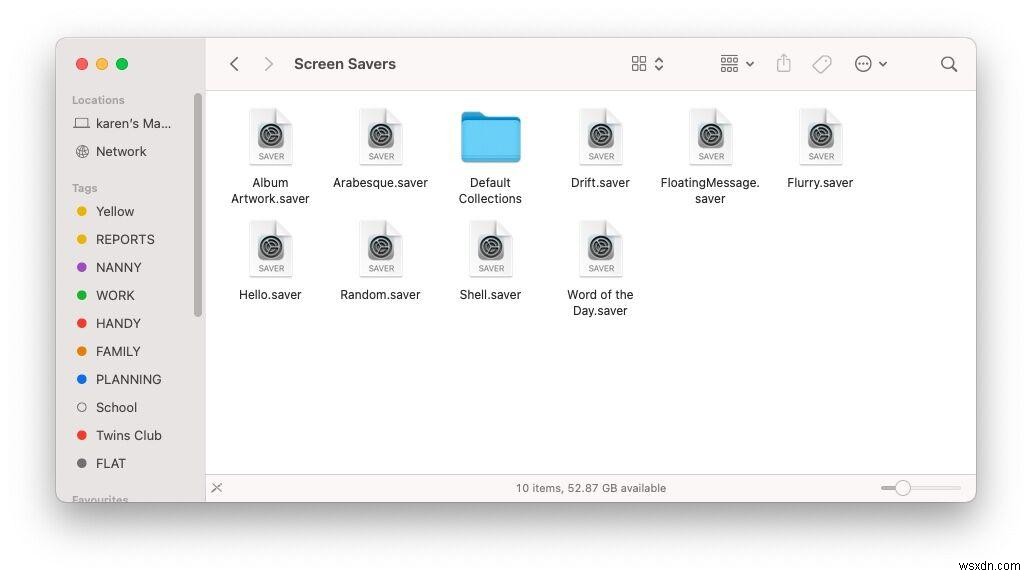Click the Network icon in the sidebar
Viewport: 1032px width, 576px height.
[x=121, y=151]
